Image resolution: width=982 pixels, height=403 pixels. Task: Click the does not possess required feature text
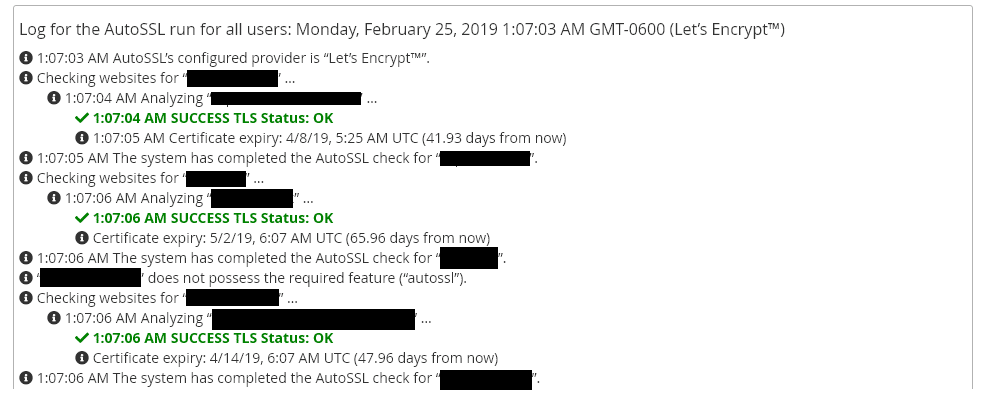point(307,278)
